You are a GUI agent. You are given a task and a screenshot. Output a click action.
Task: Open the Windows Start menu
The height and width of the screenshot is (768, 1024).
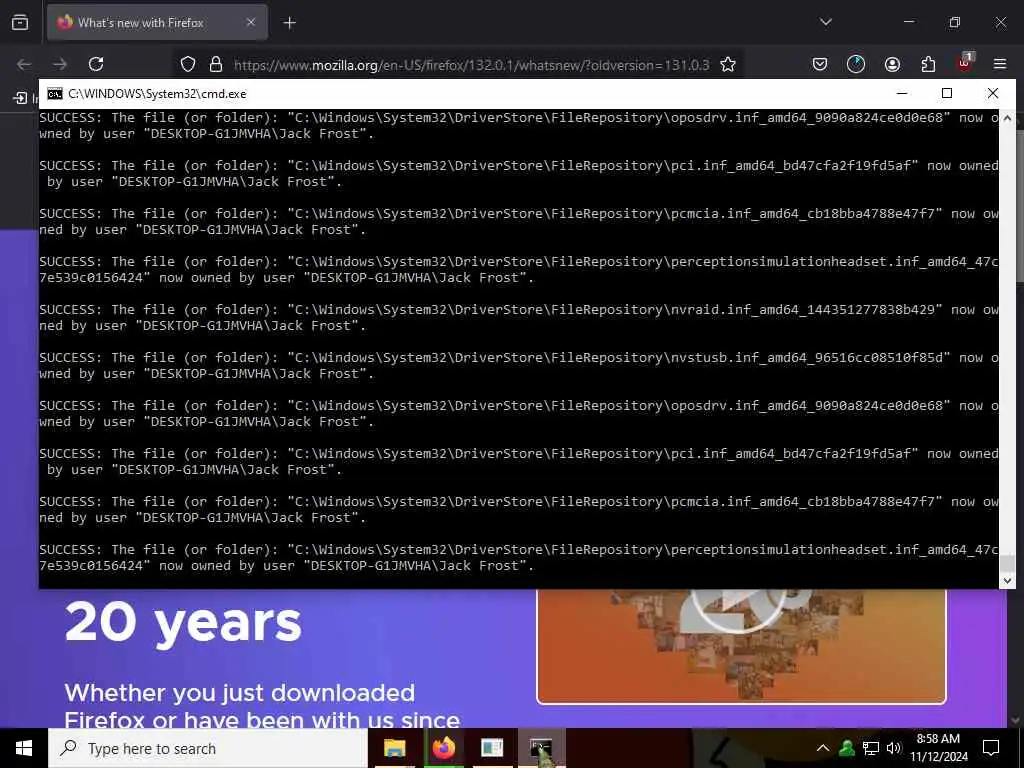[24, 748]
